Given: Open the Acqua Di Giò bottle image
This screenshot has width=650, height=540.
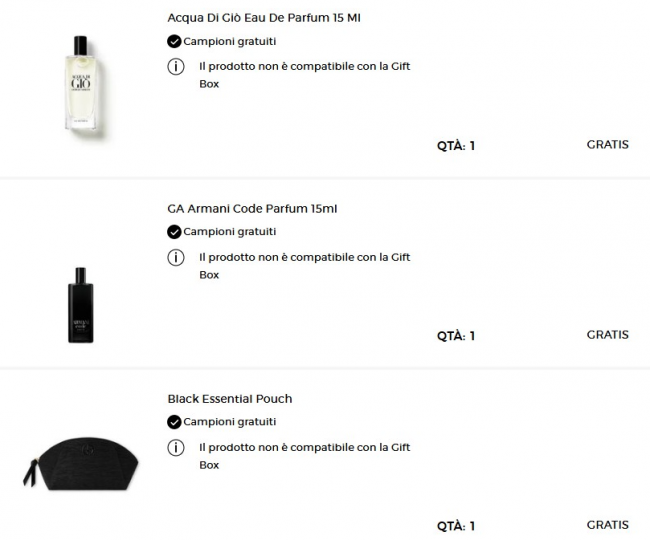Looking at the screenshot, I should pos(81,84).
